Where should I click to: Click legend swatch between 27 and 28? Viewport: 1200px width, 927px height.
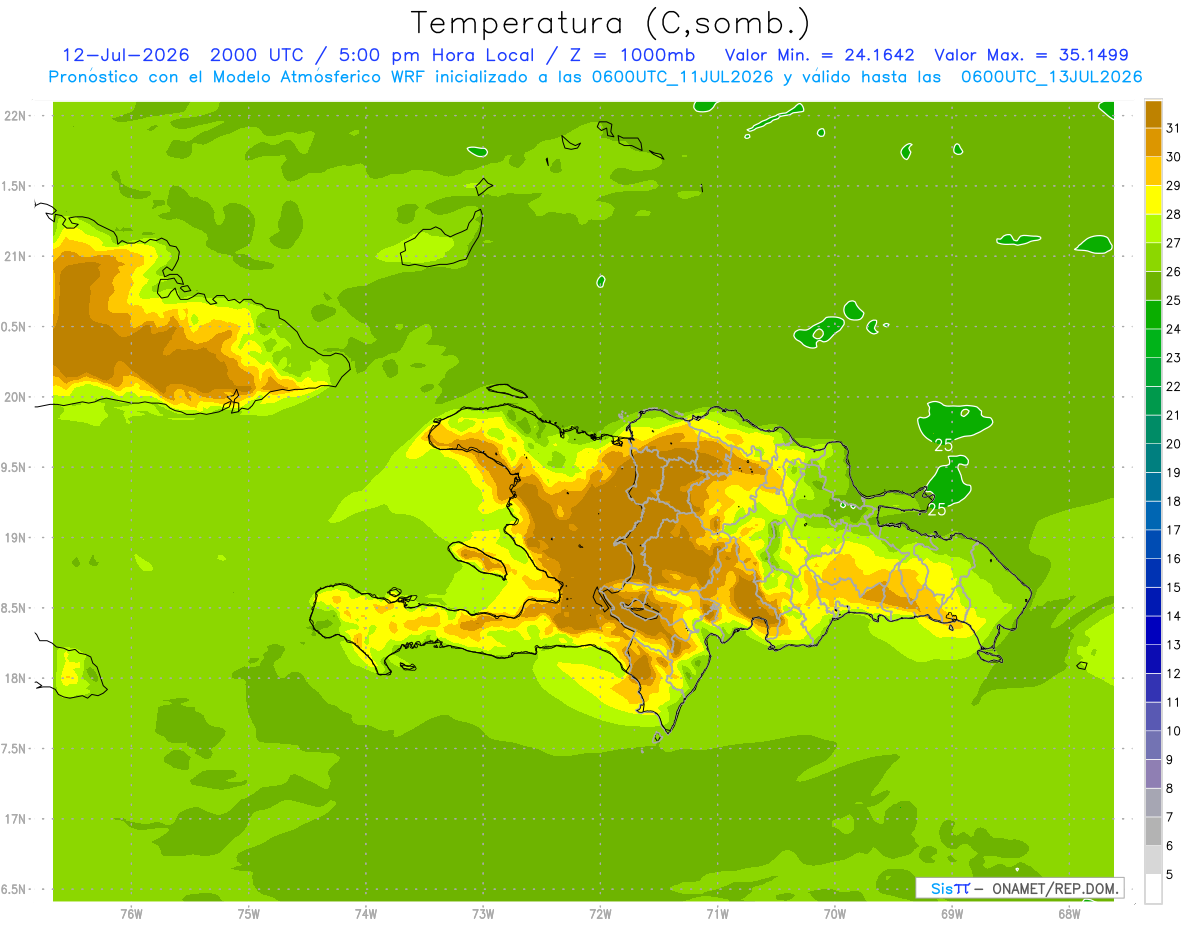(1153, 229)
